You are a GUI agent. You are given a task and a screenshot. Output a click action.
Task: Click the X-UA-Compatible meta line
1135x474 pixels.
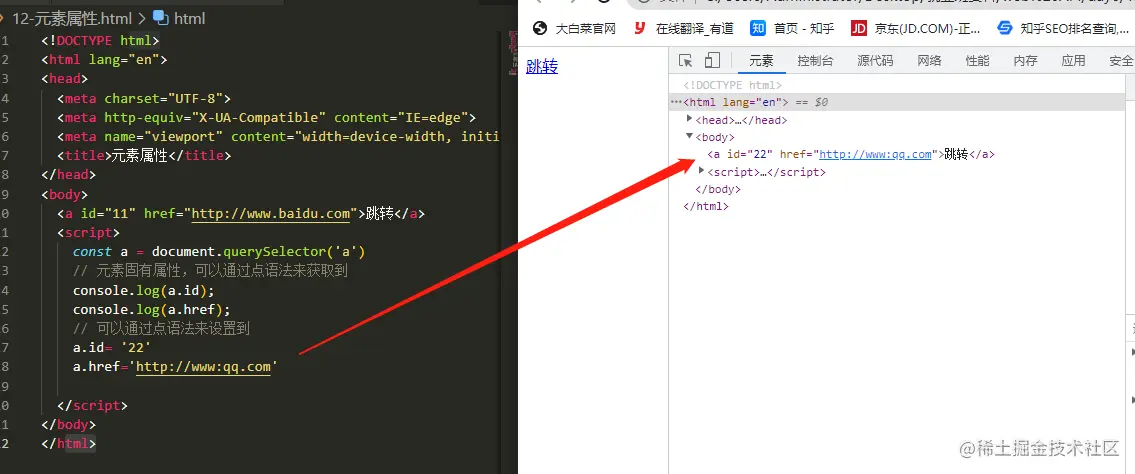tap(267, 117)
